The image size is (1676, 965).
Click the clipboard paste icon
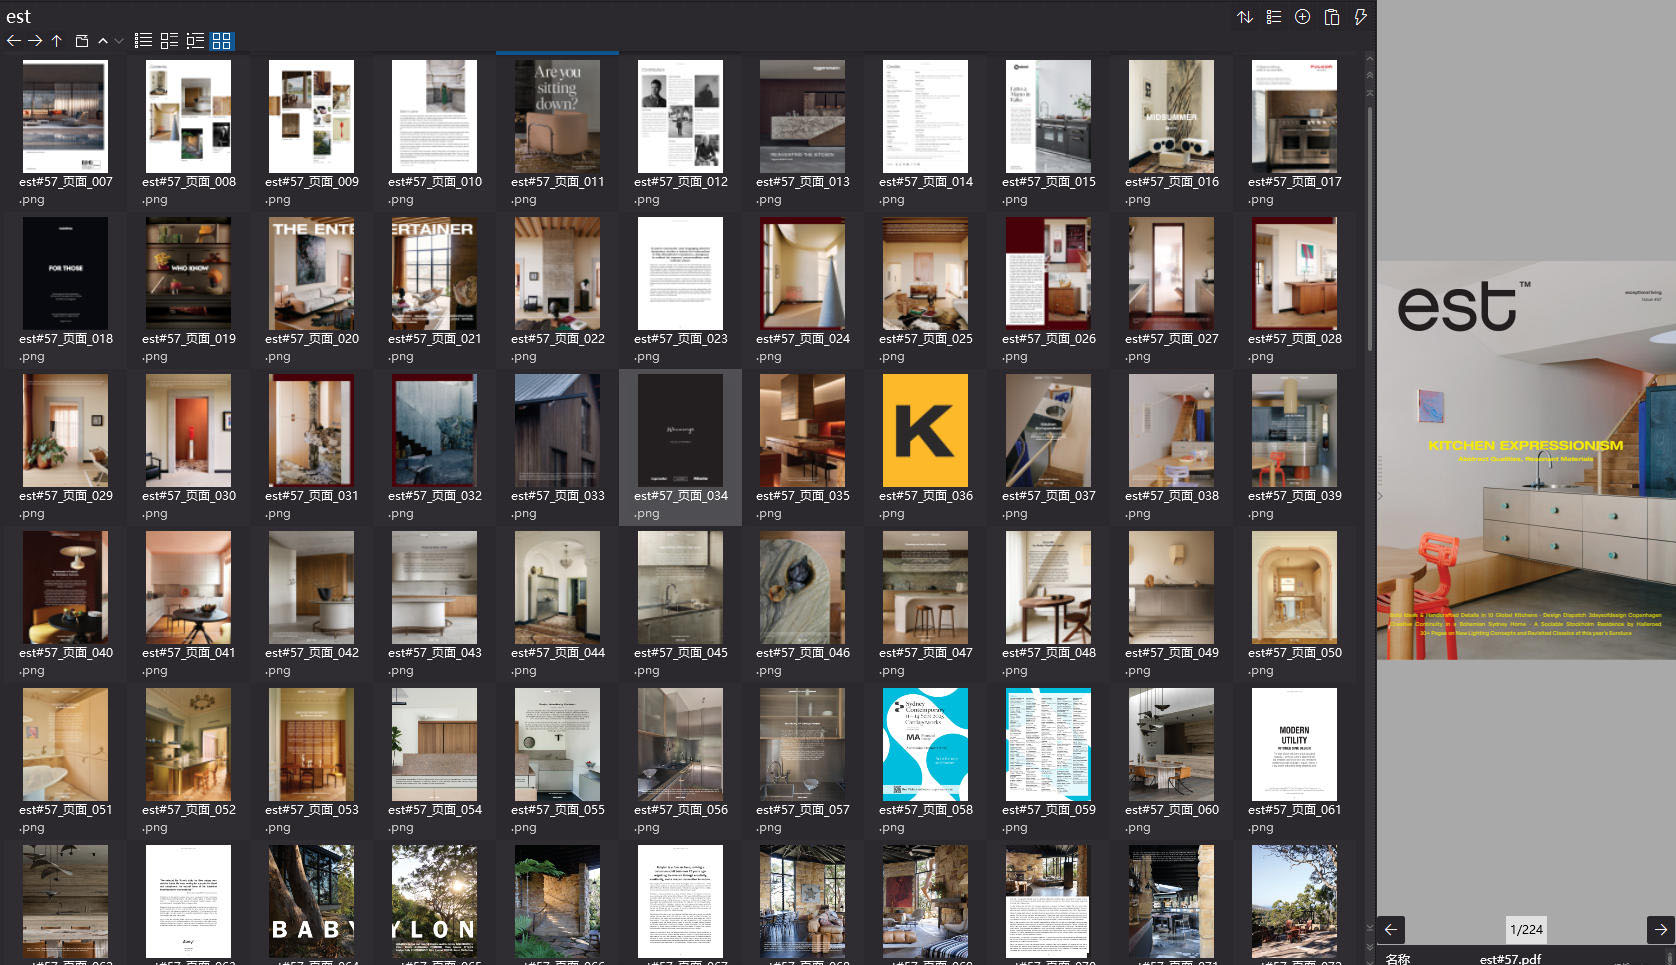coord(1331,17)
